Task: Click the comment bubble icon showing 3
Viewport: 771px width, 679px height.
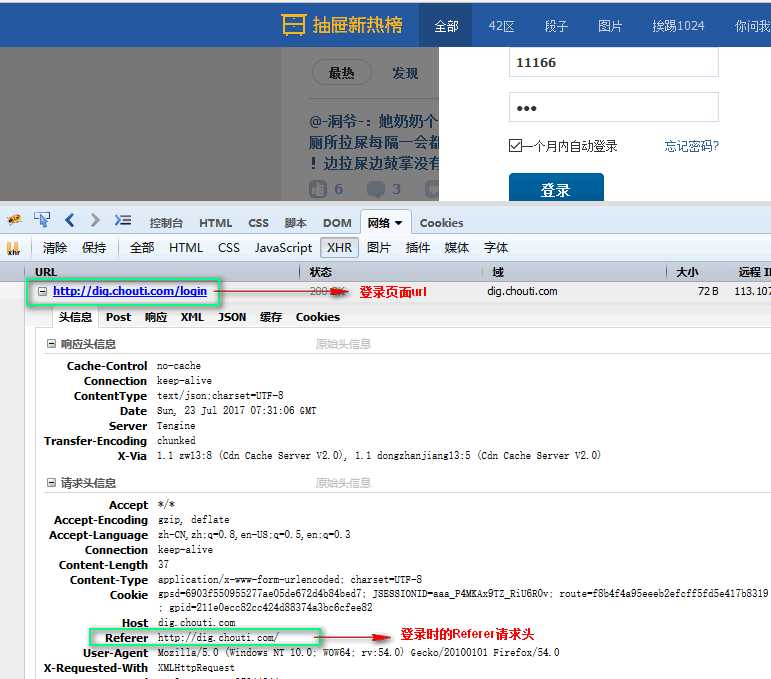Action: pyautogui.click(x=376, y=189)
